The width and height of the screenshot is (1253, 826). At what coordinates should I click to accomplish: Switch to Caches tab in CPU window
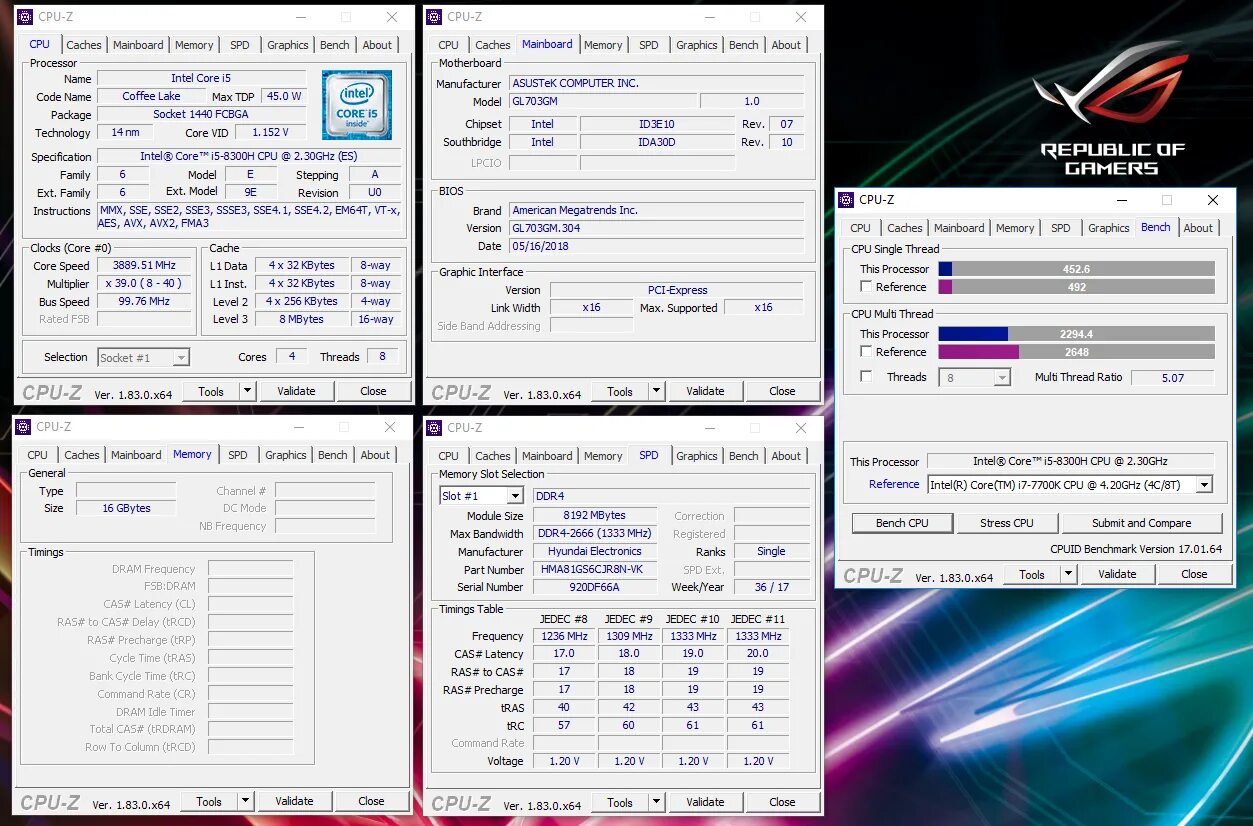click(x=84, y=45)
